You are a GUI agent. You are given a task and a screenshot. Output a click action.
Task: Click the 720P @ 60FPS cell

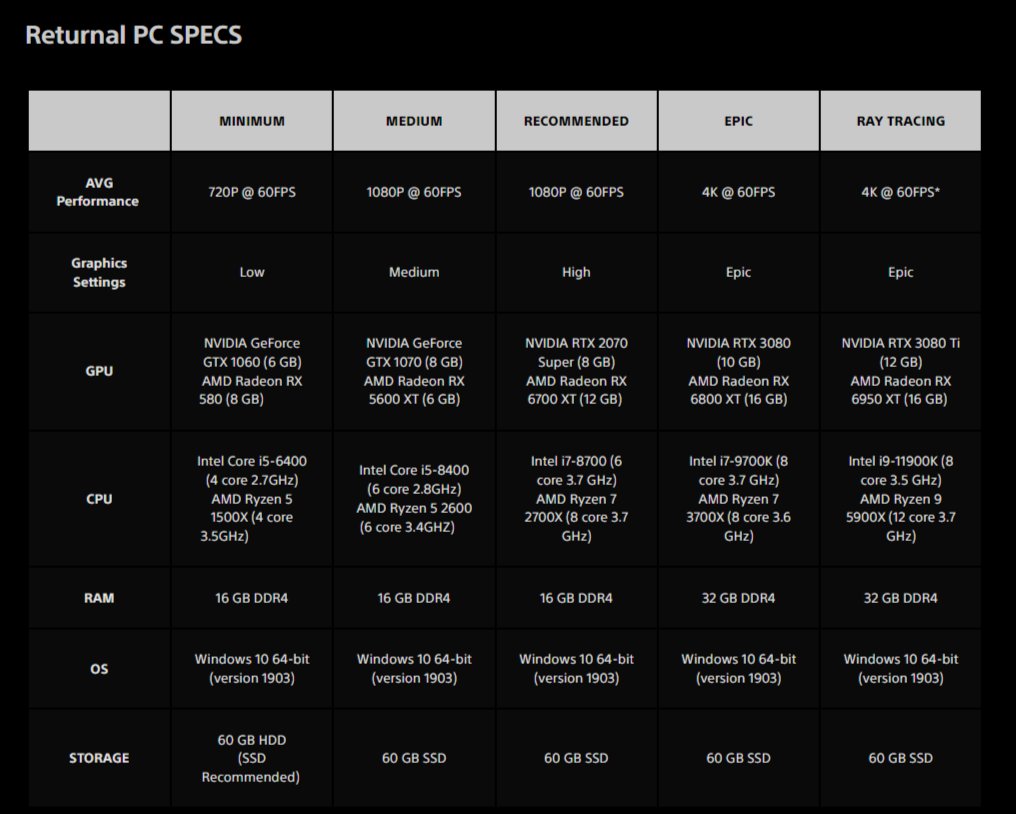point(252,192)
